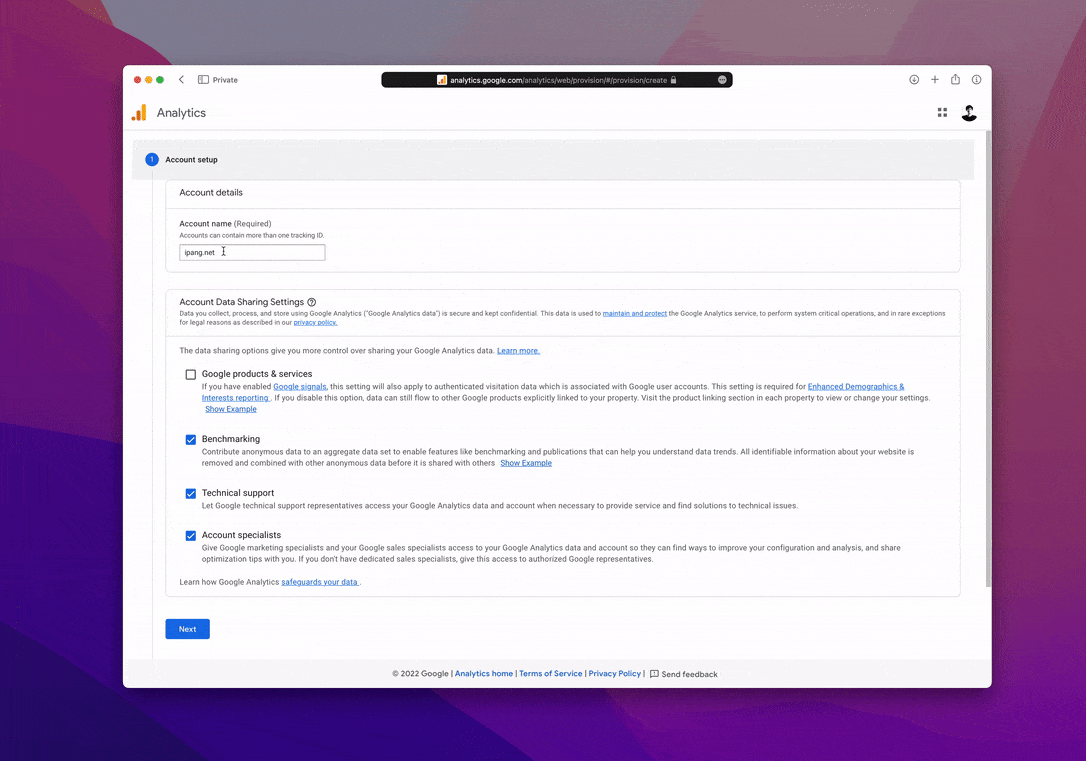Click the Safari back arrow

coord(181,80)
